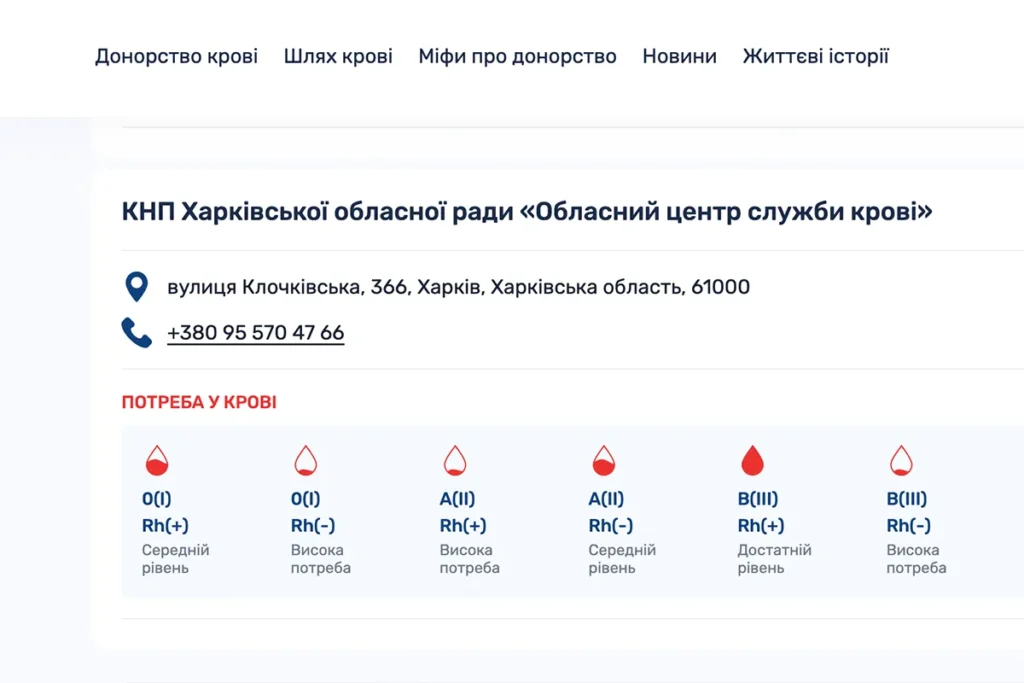This screenshot has width=1024, height=683.
Task: Click the B(III) Rh(-) blood drop icon
Action: (x=901, y=461)
